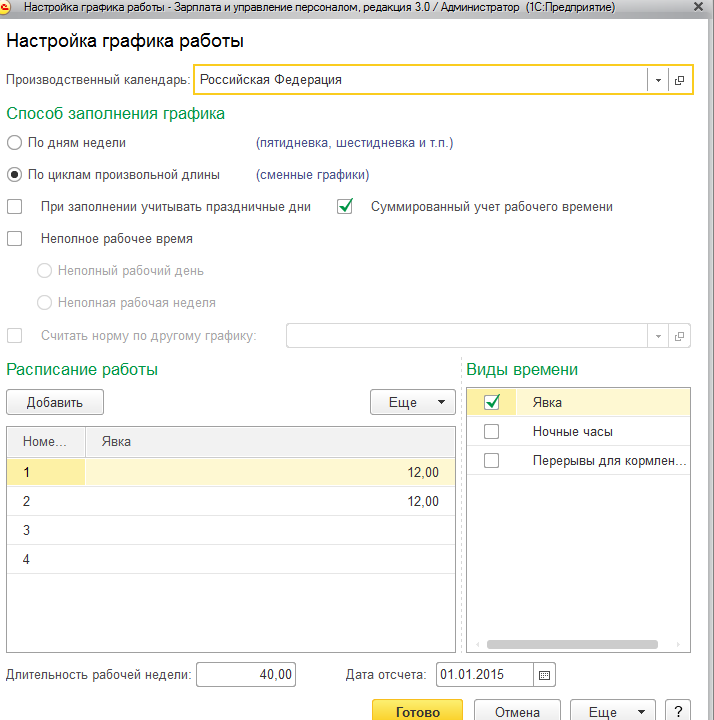The width and height of the screenshot is (714, 720).
Task: Confirm with the 'Готово' button
Action: (417, 712)
